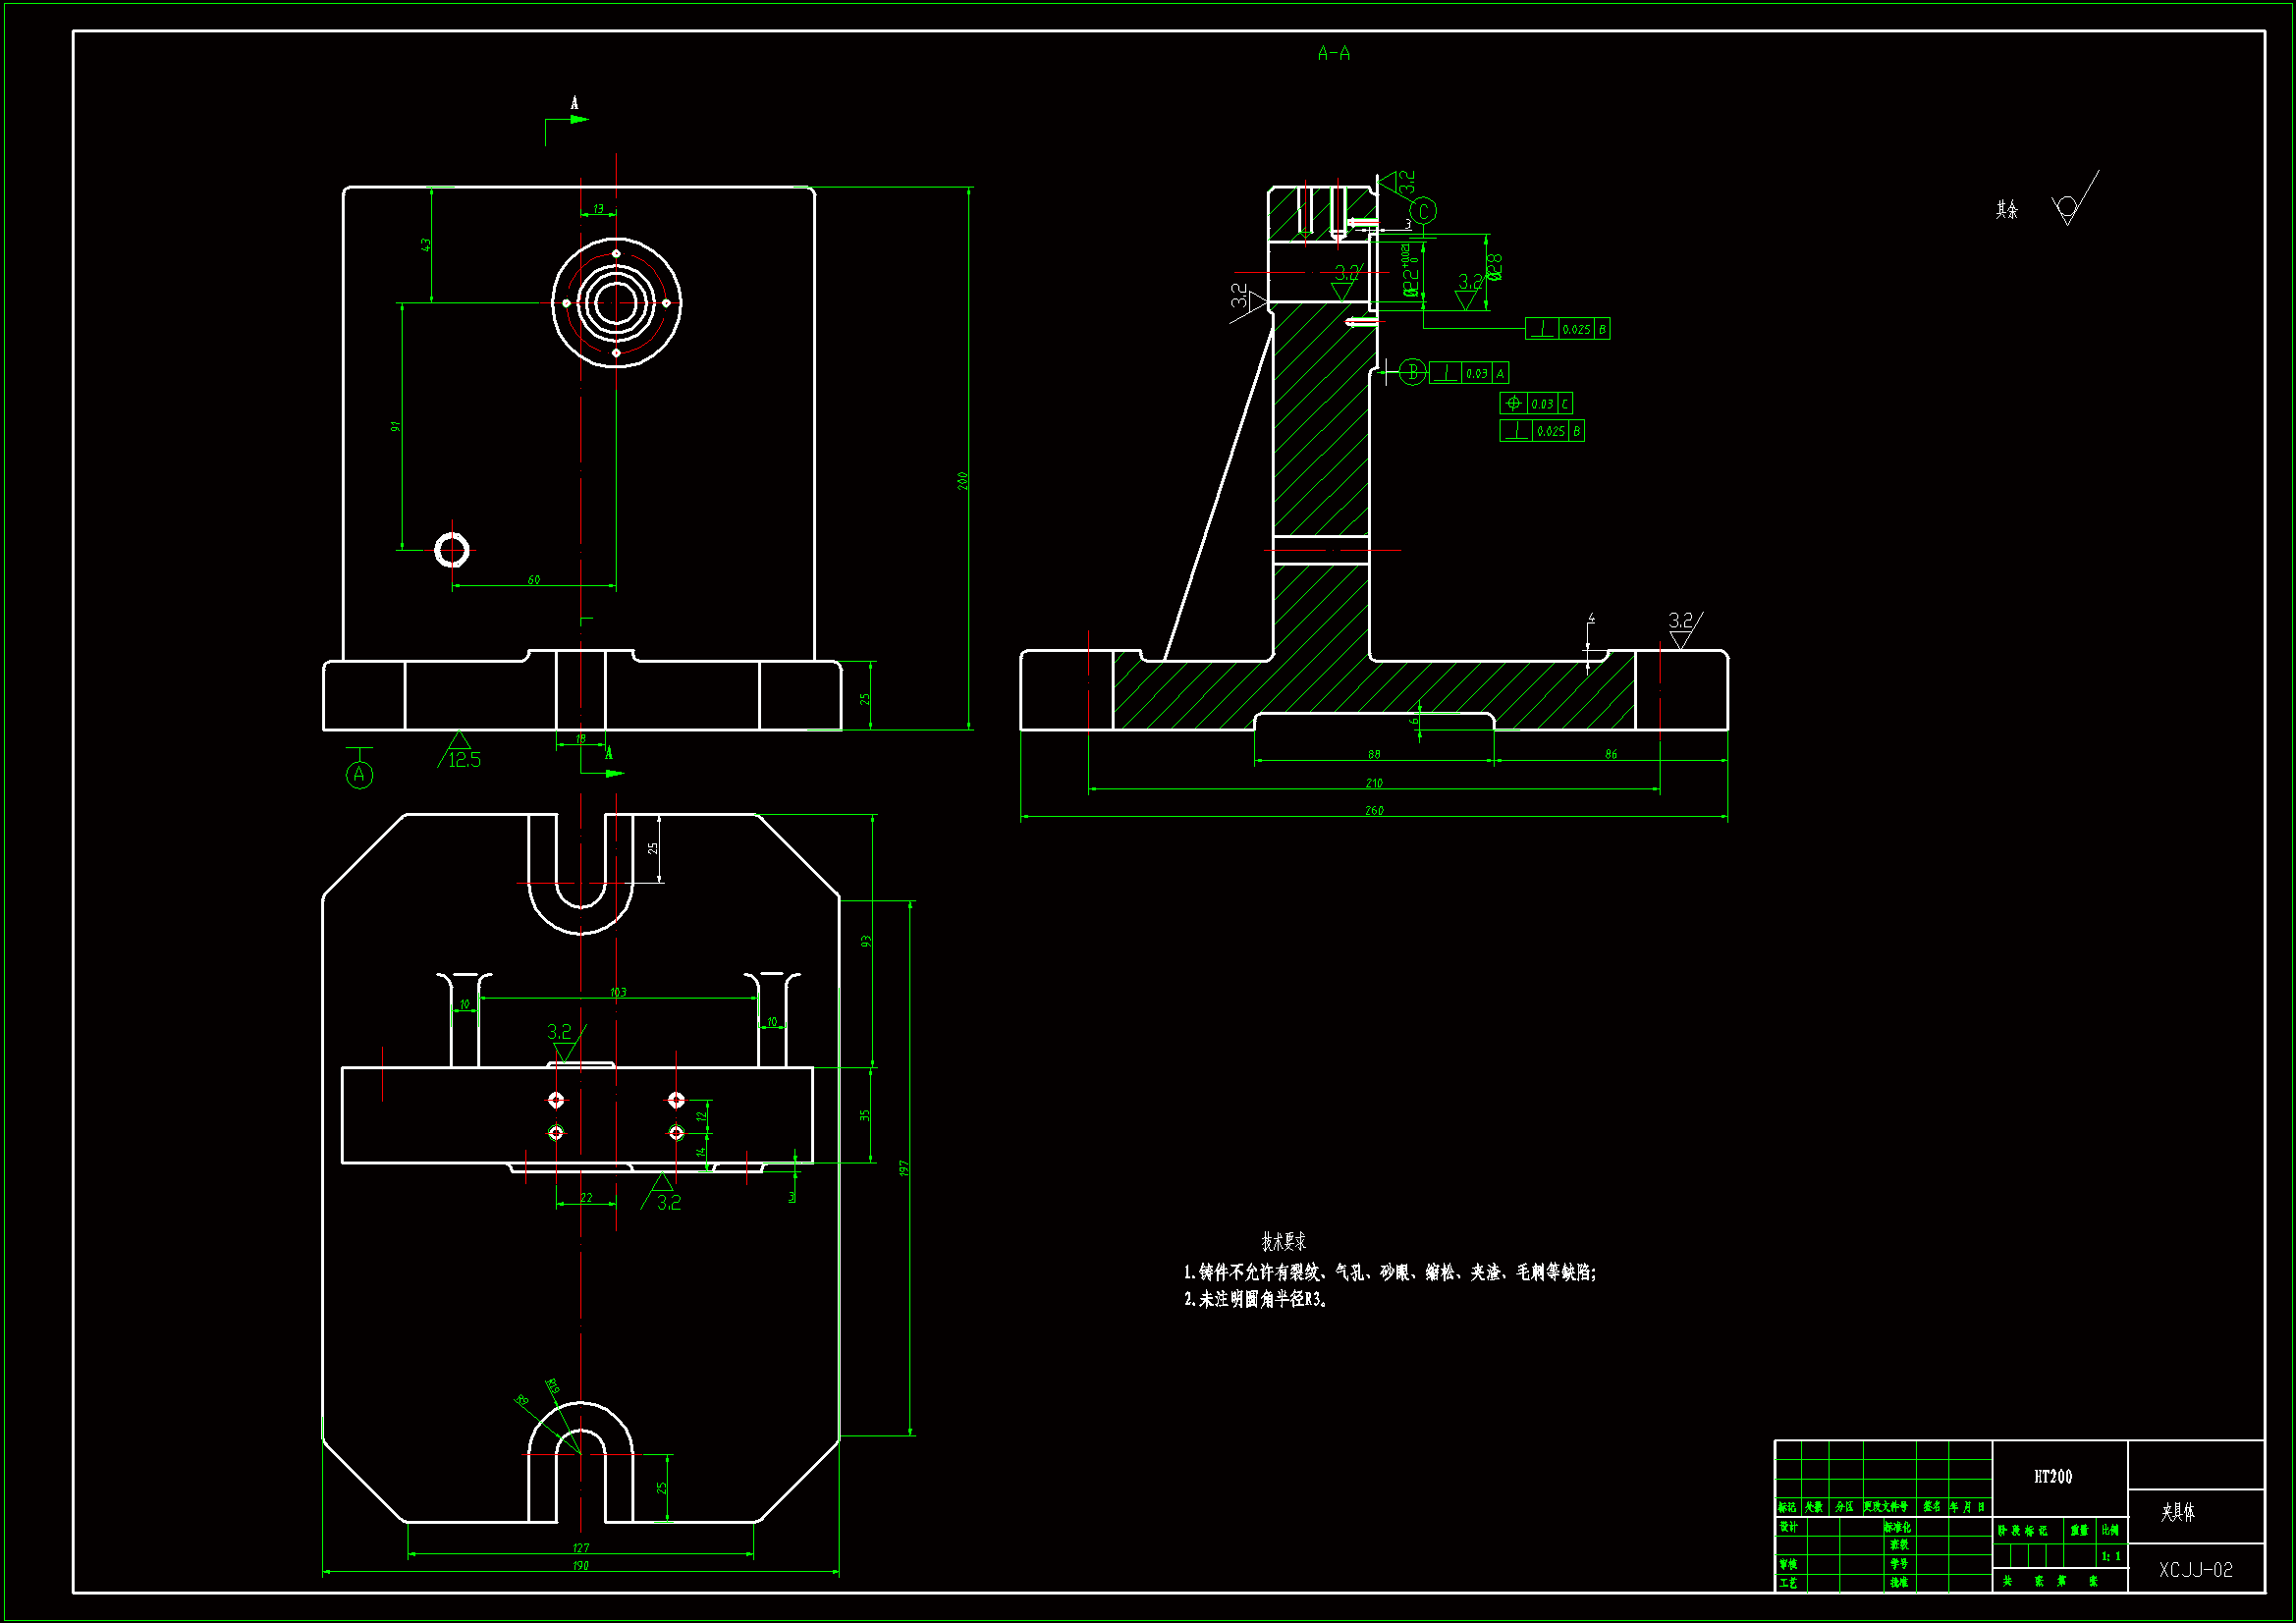The image size is (2296, 1623).
Task: Select the 103 dimension between ribs
Action: click(x=618, y=993)
